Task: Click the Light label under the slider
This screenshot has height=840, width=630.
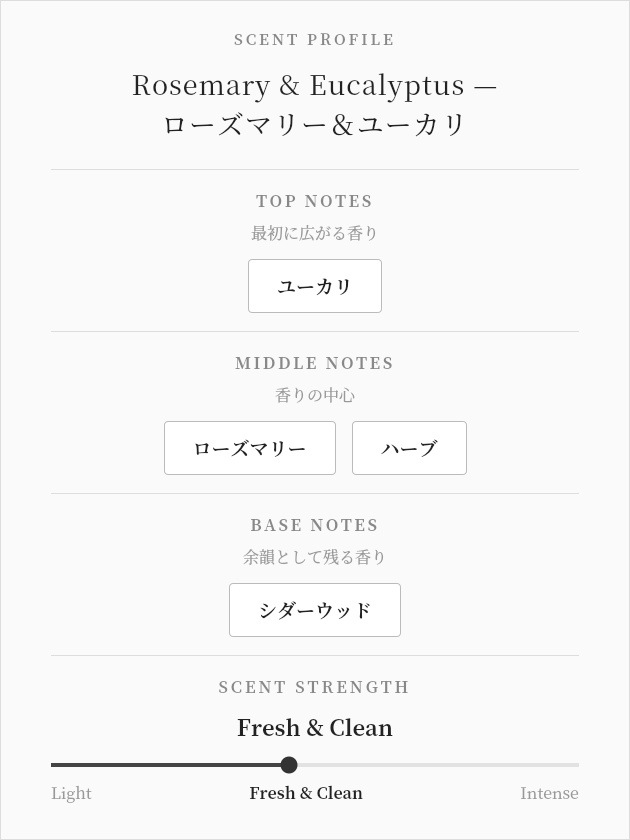Action: [x=71, y=793]
